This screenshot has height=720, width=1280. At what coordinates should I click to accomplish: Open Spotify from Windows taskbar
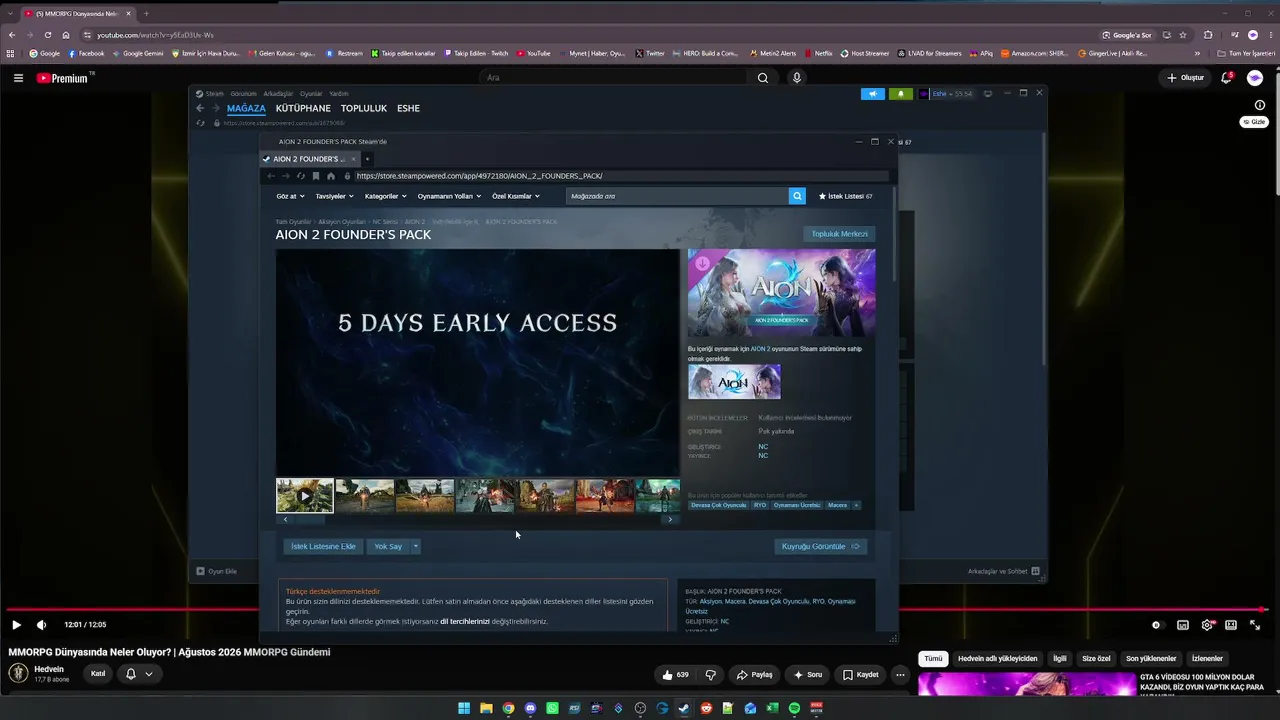coord(794,708)
